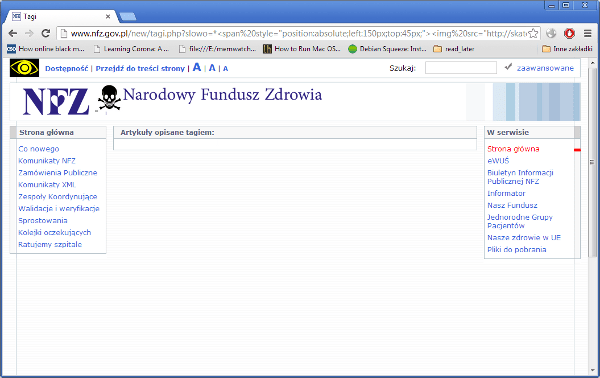This screenshot has height=378, width=600.
Task: Open 'Zamówienia Publiczne' link
Action: (57, 173)
